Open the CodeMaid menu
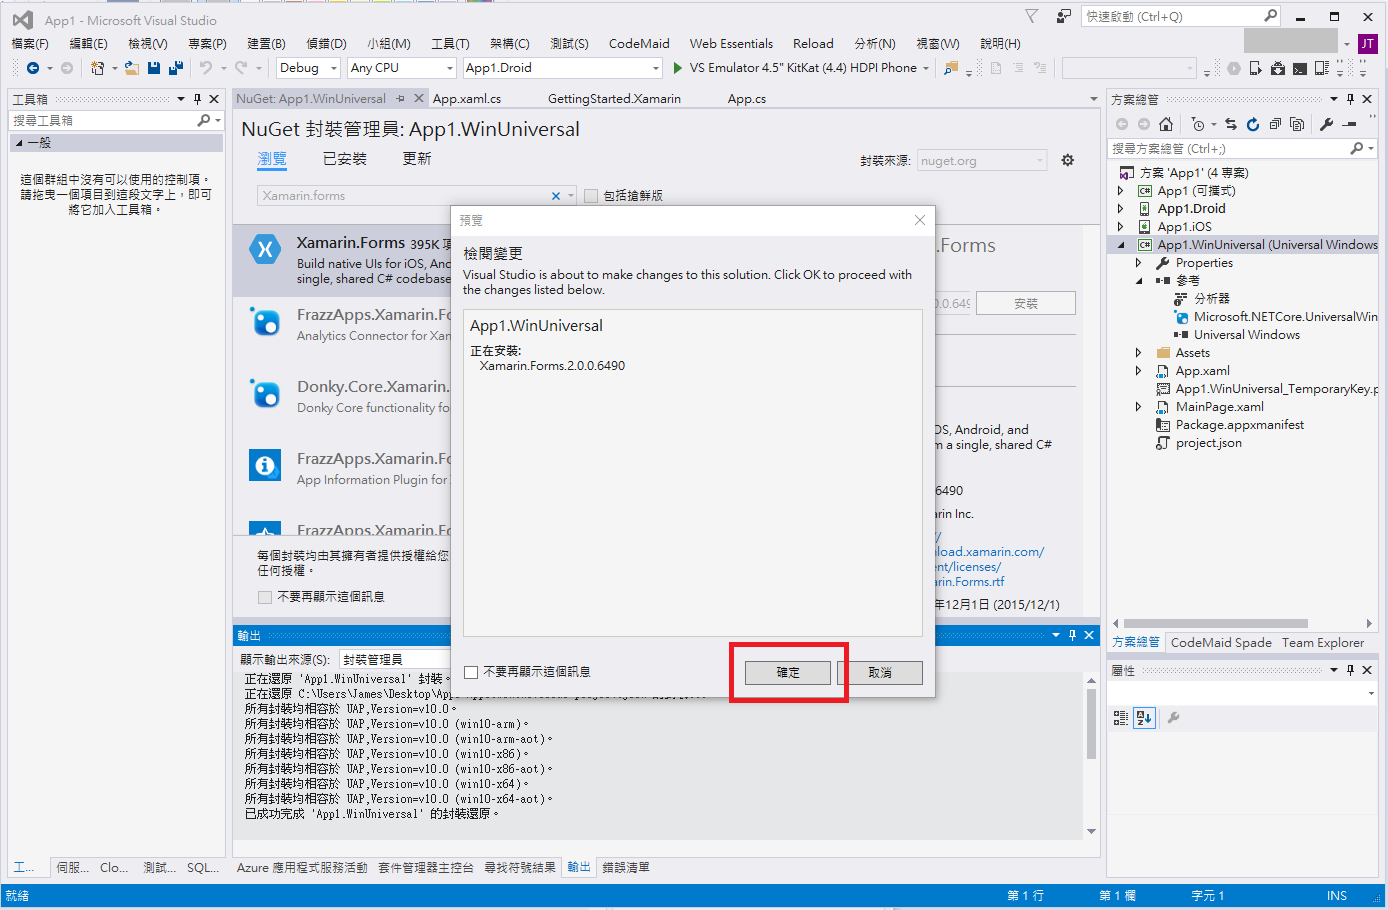The image size is (1388, 910). point(639,43)
